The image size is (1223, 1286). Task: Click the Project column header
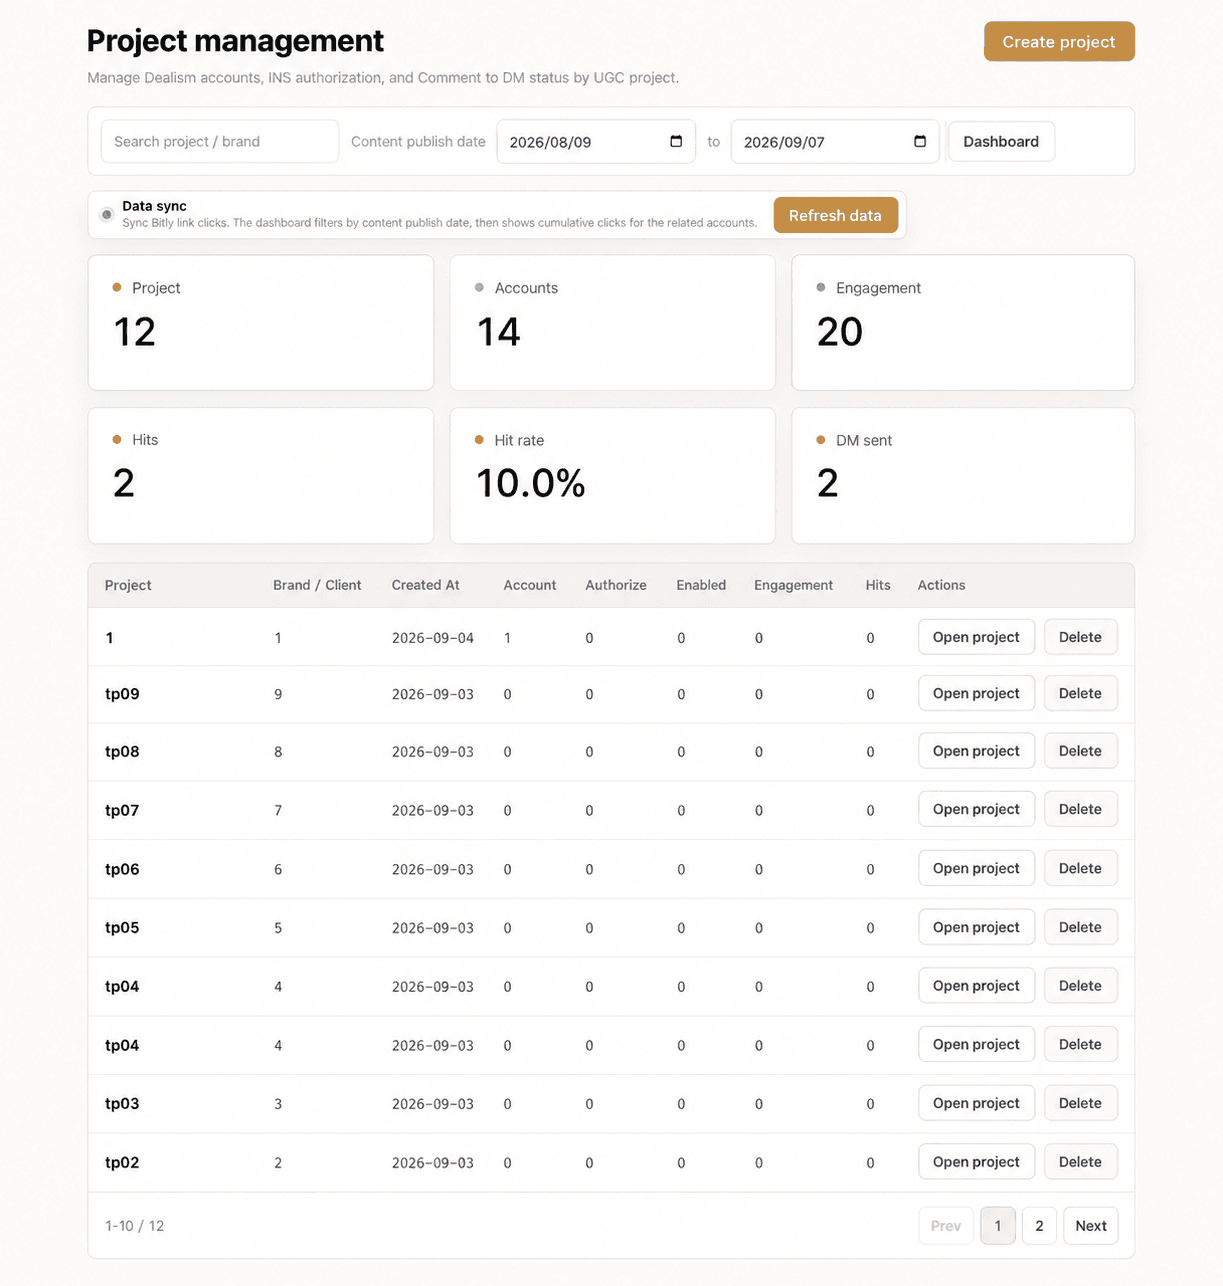pos(128,585)
